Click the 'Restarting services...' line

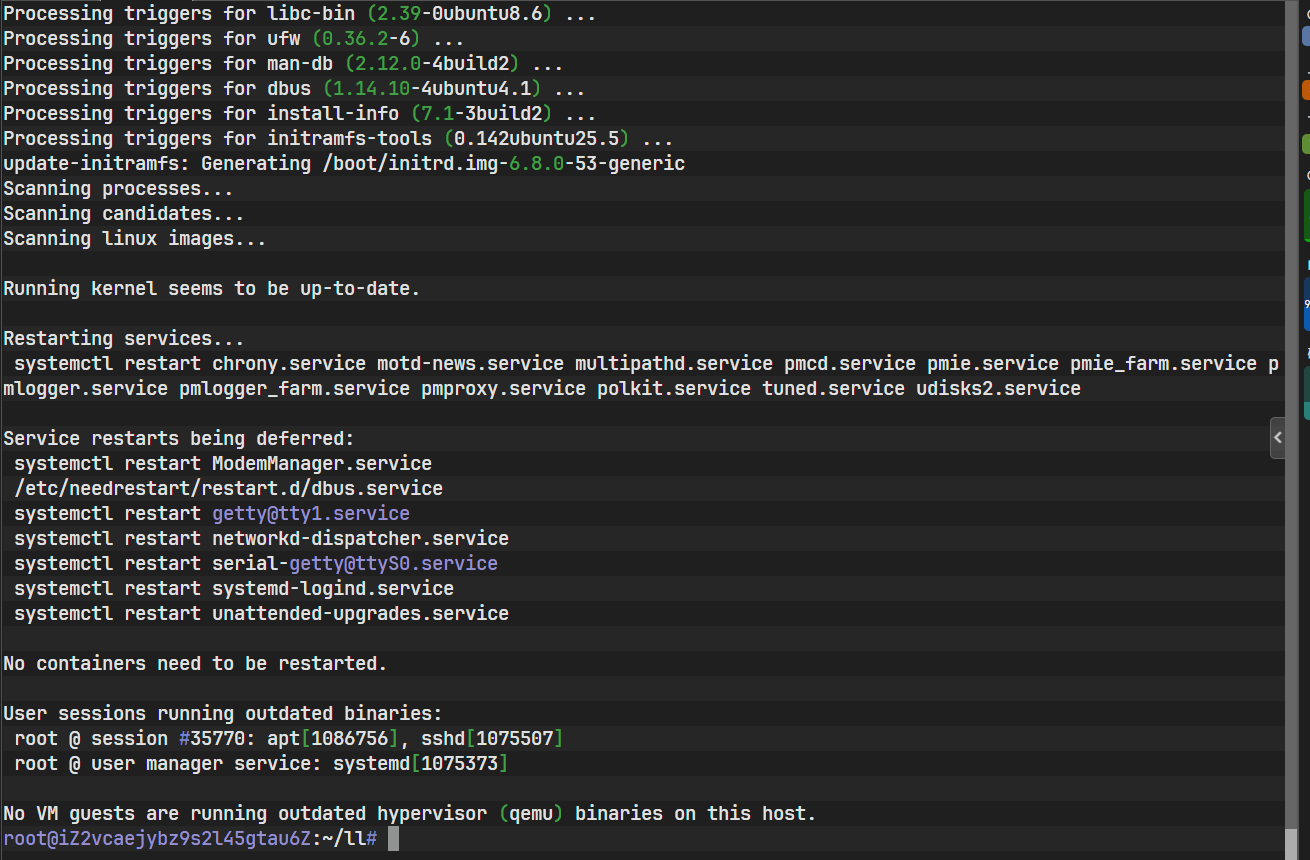coord(123,339)
